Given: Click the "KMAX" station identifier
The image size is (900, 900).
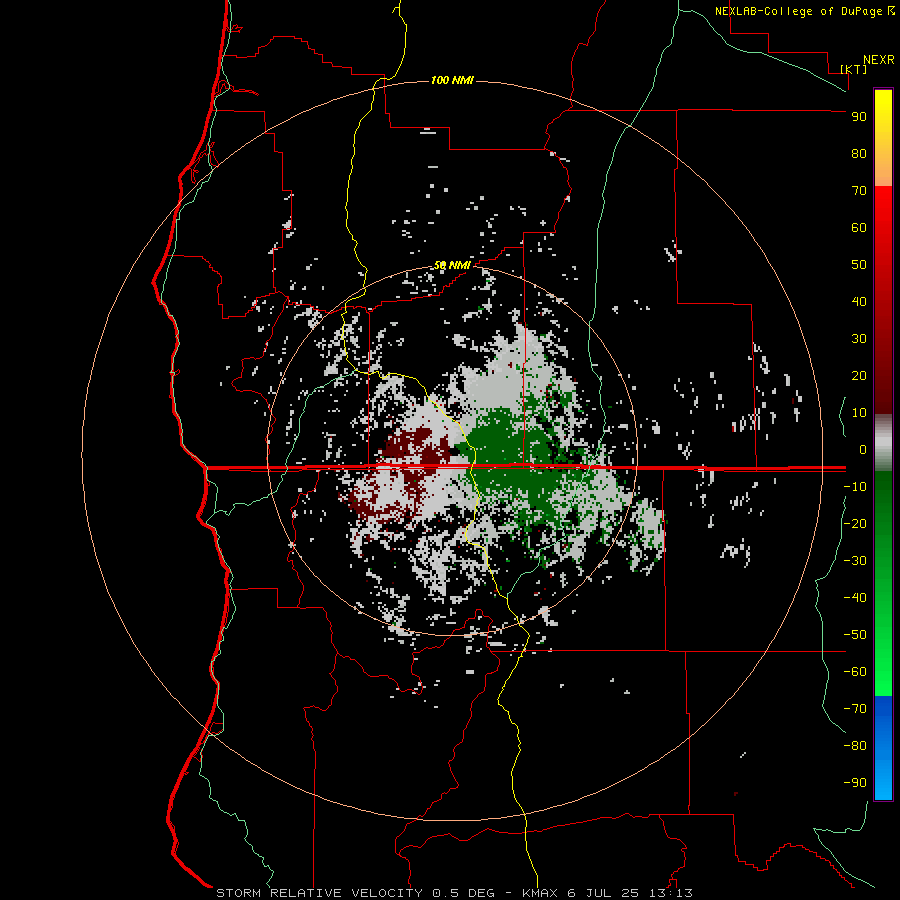Looking at the screenshot, I should 540,893.
